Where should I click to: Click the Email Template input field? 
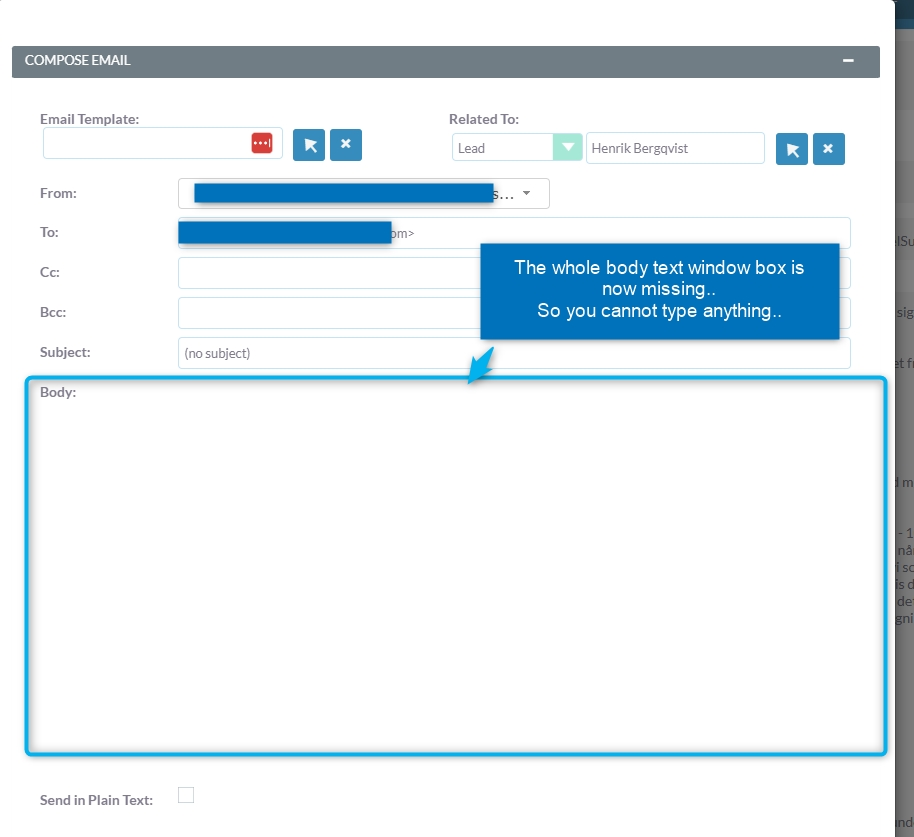145,143
